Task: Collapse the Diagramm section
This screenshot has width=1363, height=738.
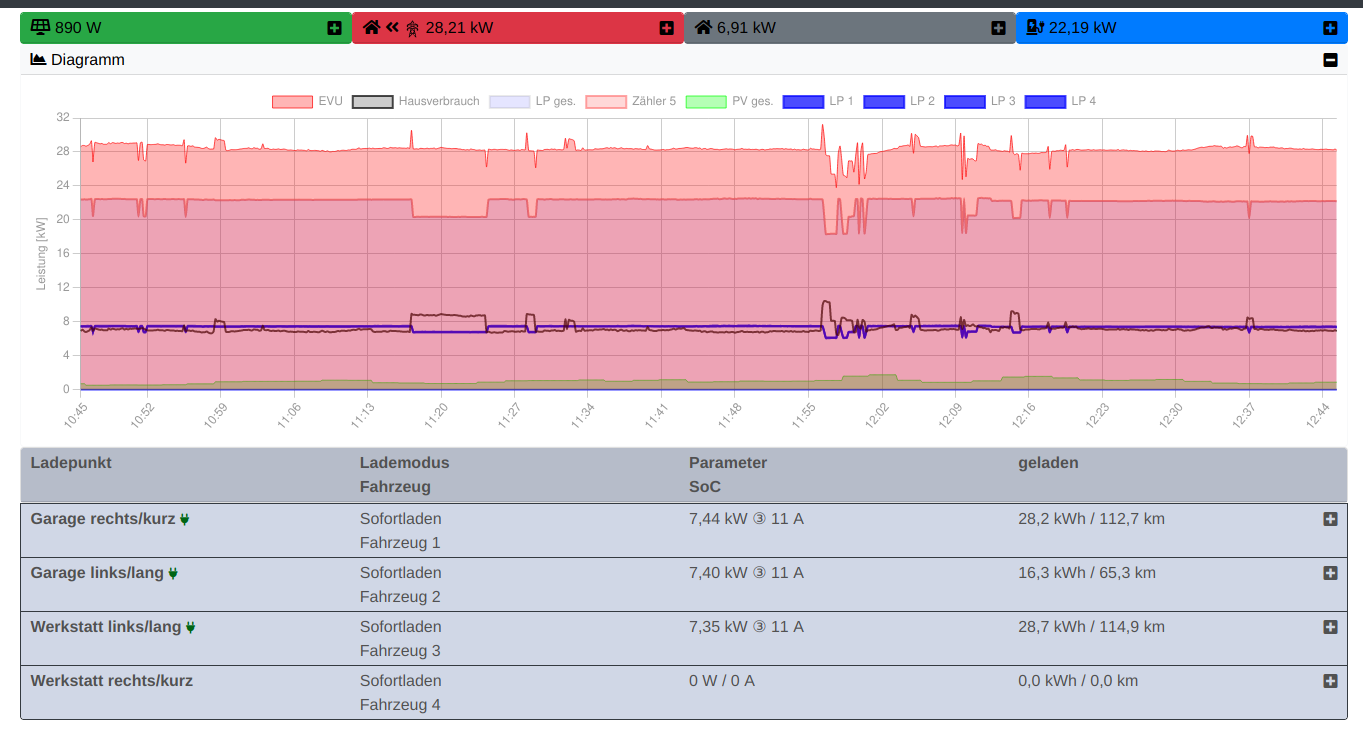Action: (x=1330, y=60)
